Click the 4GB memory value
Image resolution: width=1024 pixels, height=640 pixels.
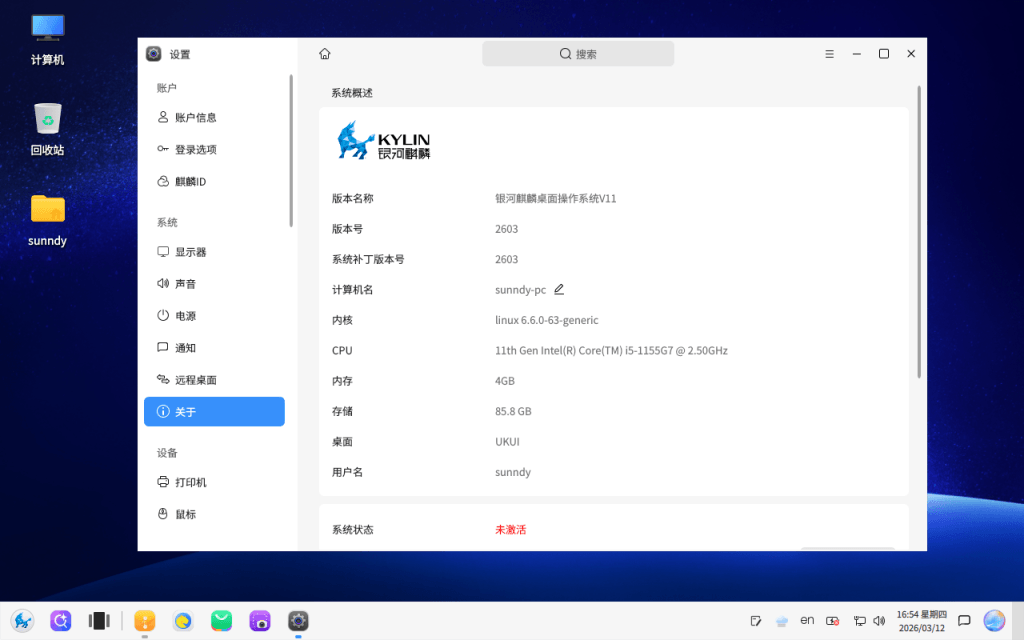click(x=505, y=381)
